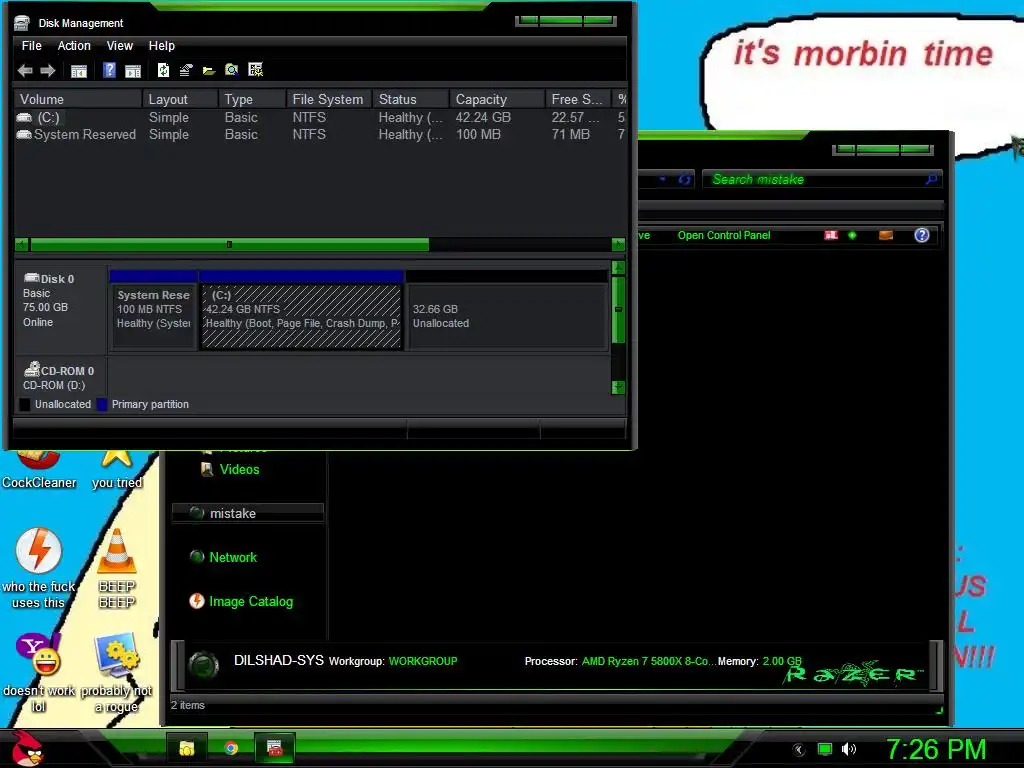Click the File System column header

click(x=328, y=99)
